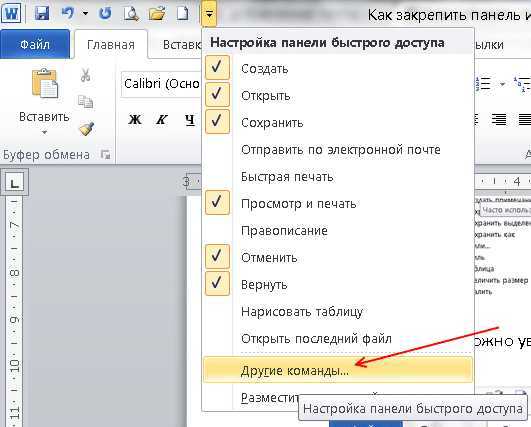Apply italic with the К button
The image size is (531, 427).
click(162, 120)
